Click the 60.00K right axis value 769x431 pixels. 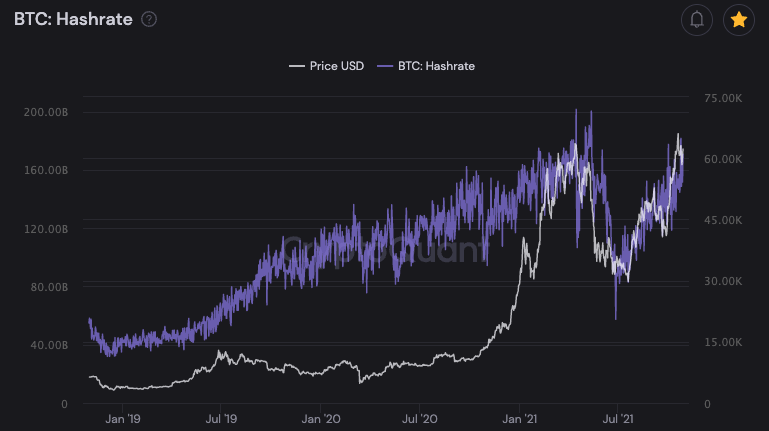click(723, 159)
